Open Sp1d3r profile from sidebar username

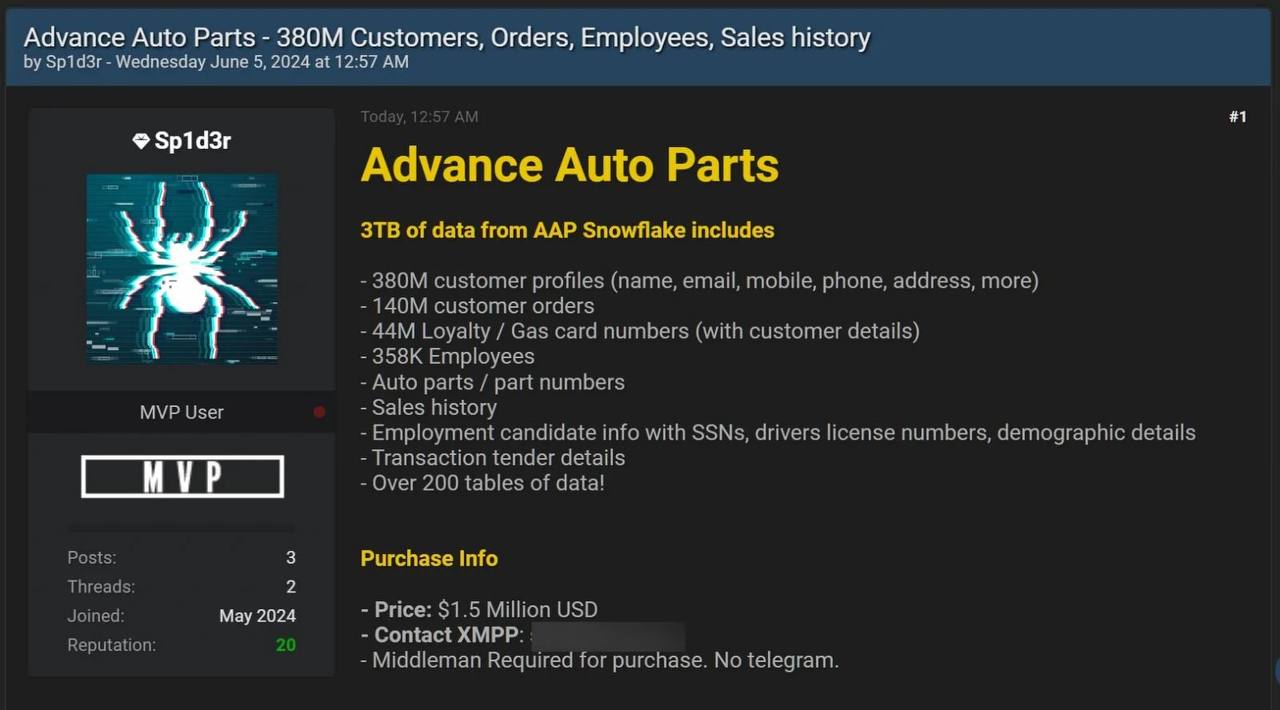[193, 141]
